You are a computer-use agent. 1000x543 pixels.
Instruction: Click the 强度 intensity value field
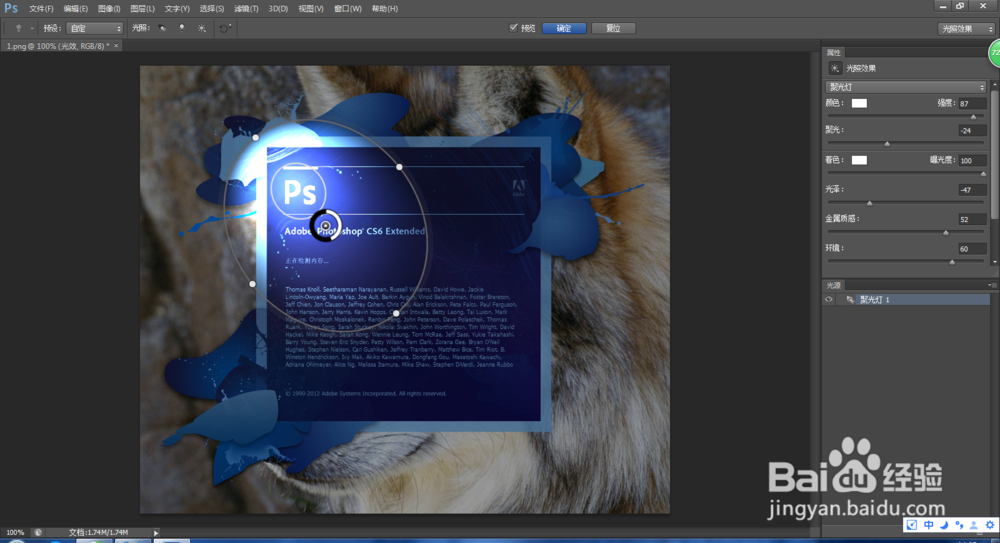pos(972,103)
